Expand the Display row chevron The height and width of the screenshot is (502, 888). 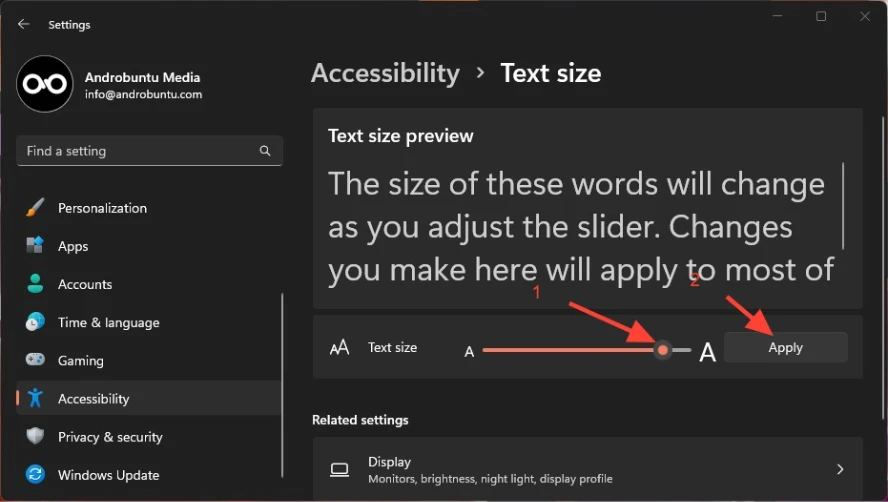840,469
